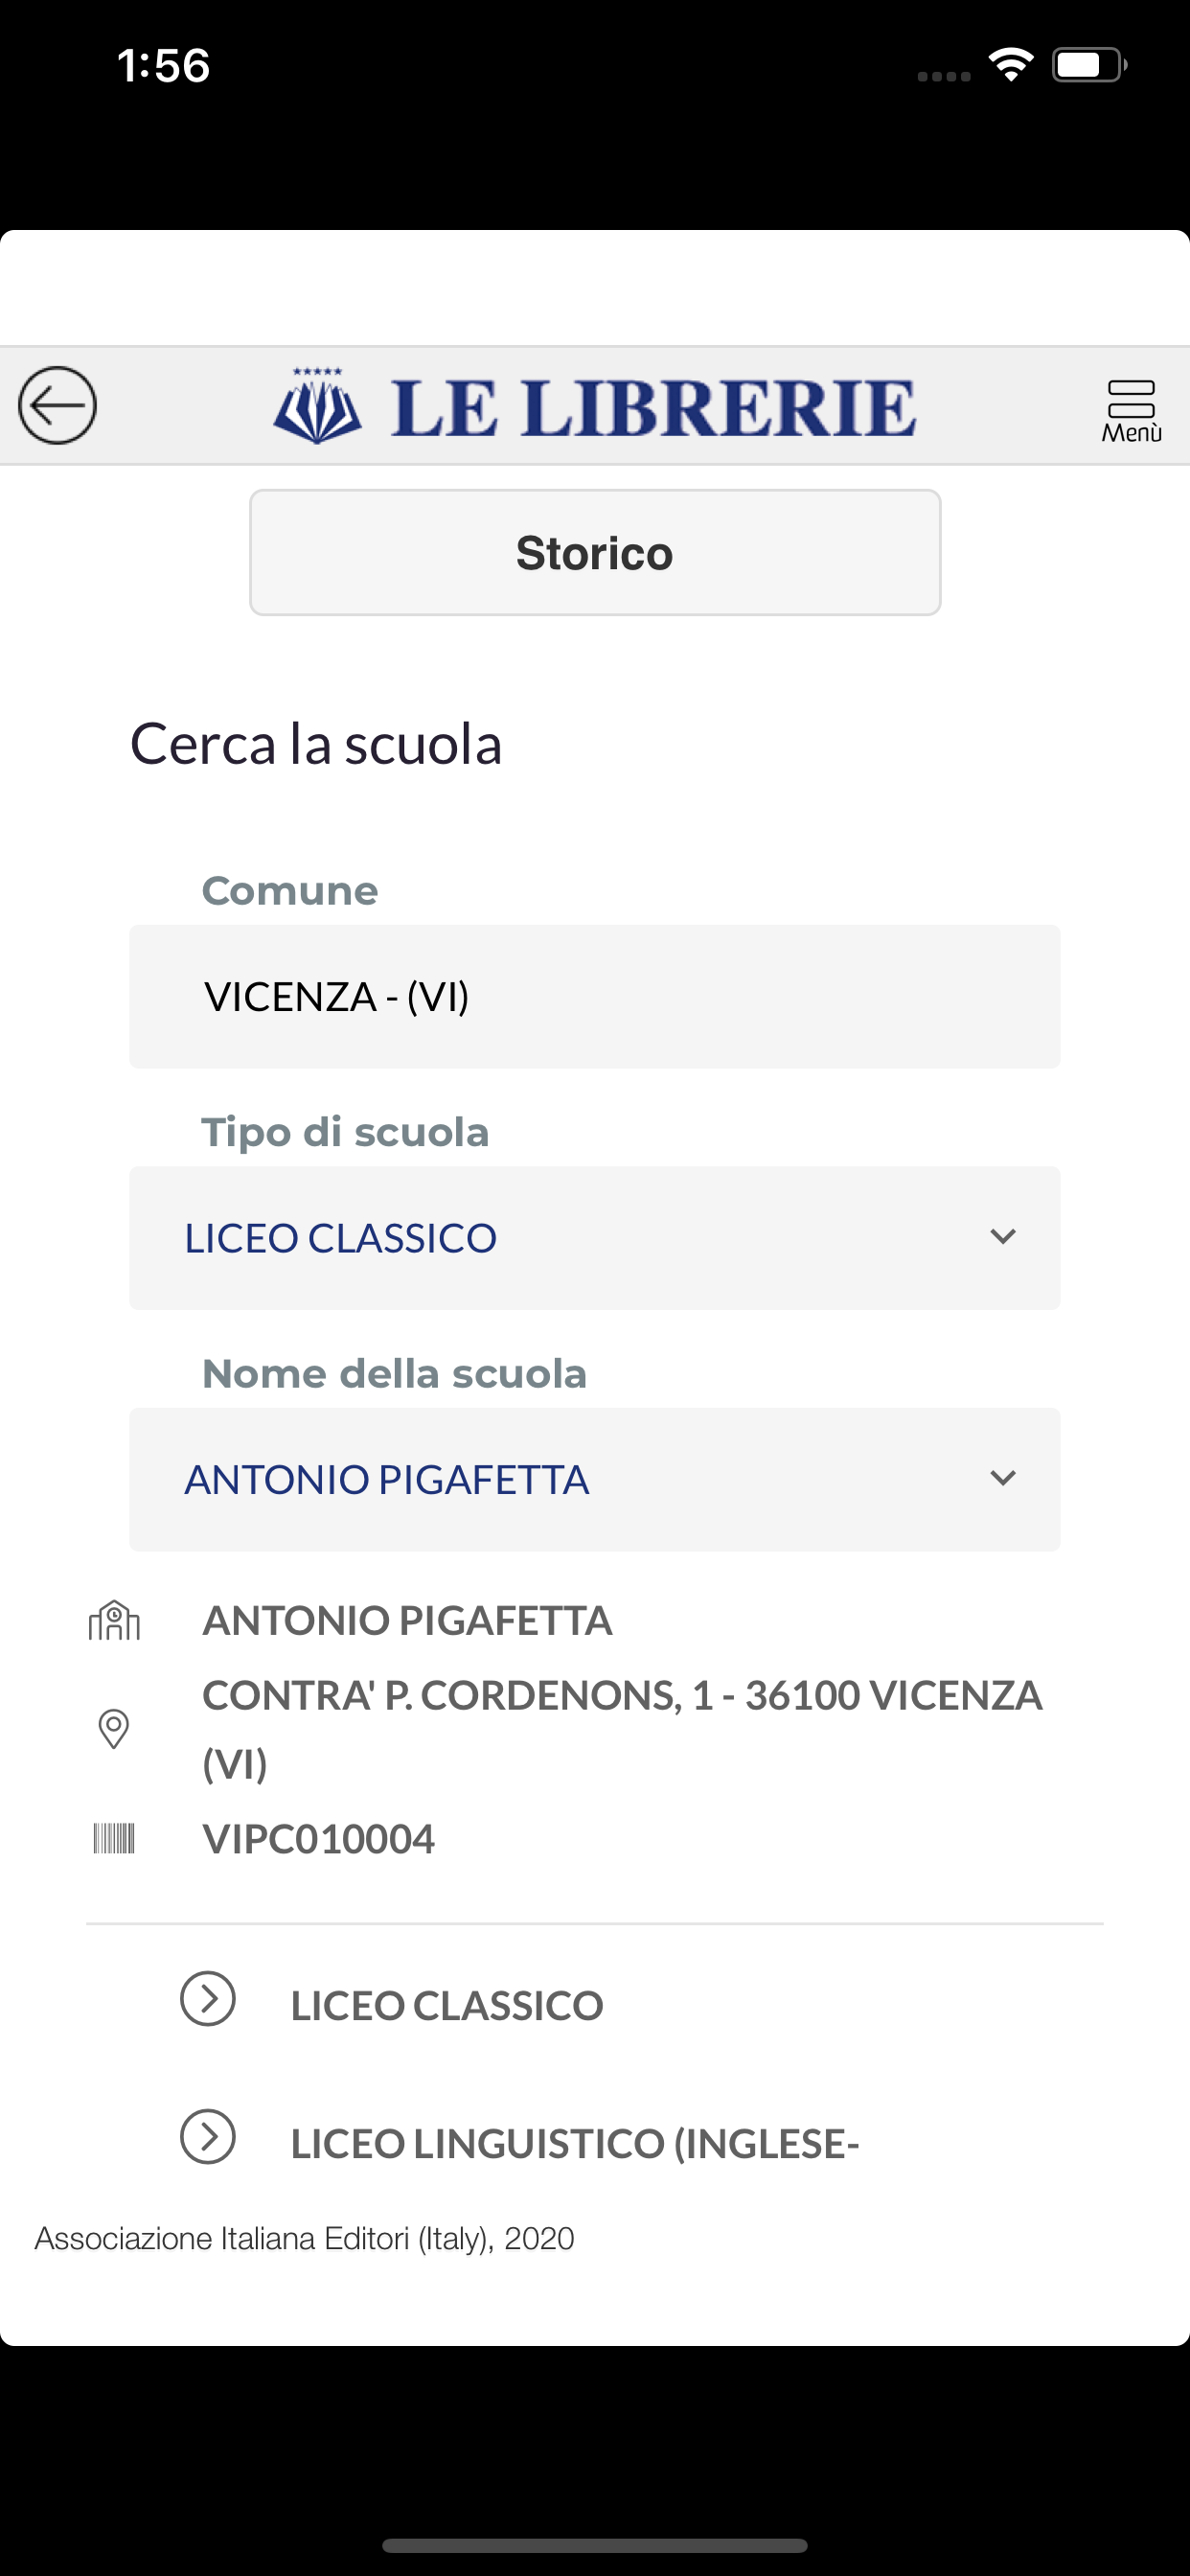
Task: Tap the ANTONIO PIGAFETTA school name heading
Action: (407, 1621)
